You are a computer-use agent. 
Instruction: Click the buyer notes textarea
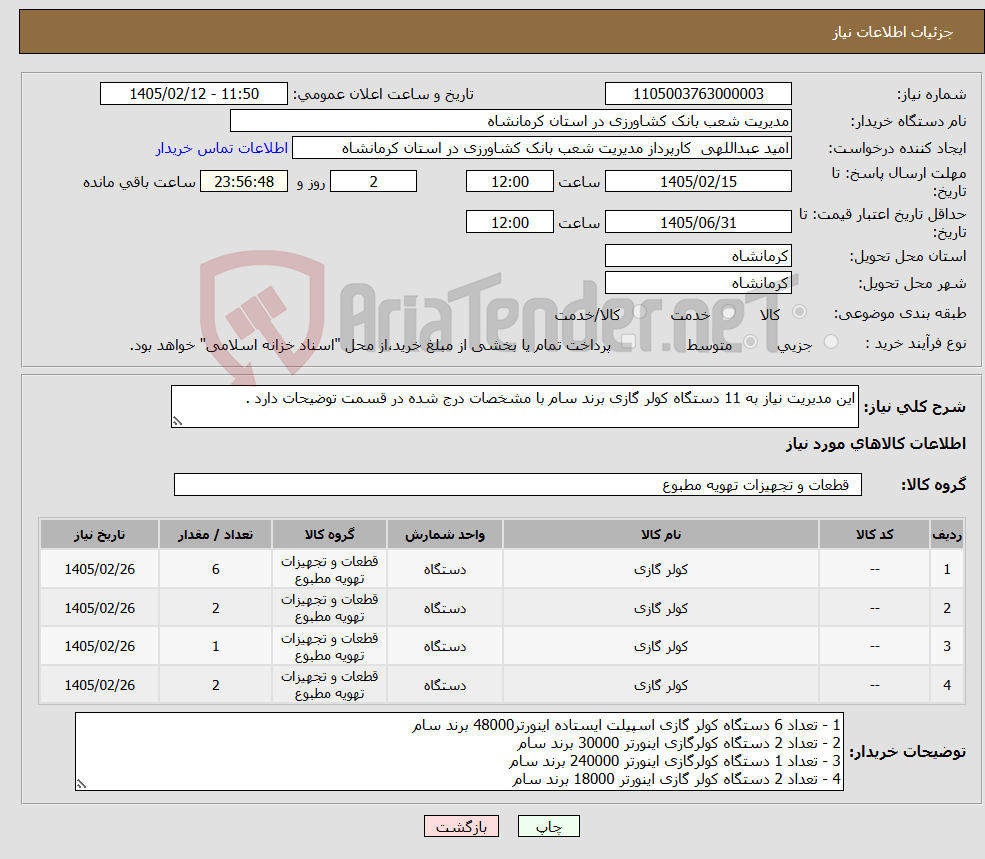point(459,752)
